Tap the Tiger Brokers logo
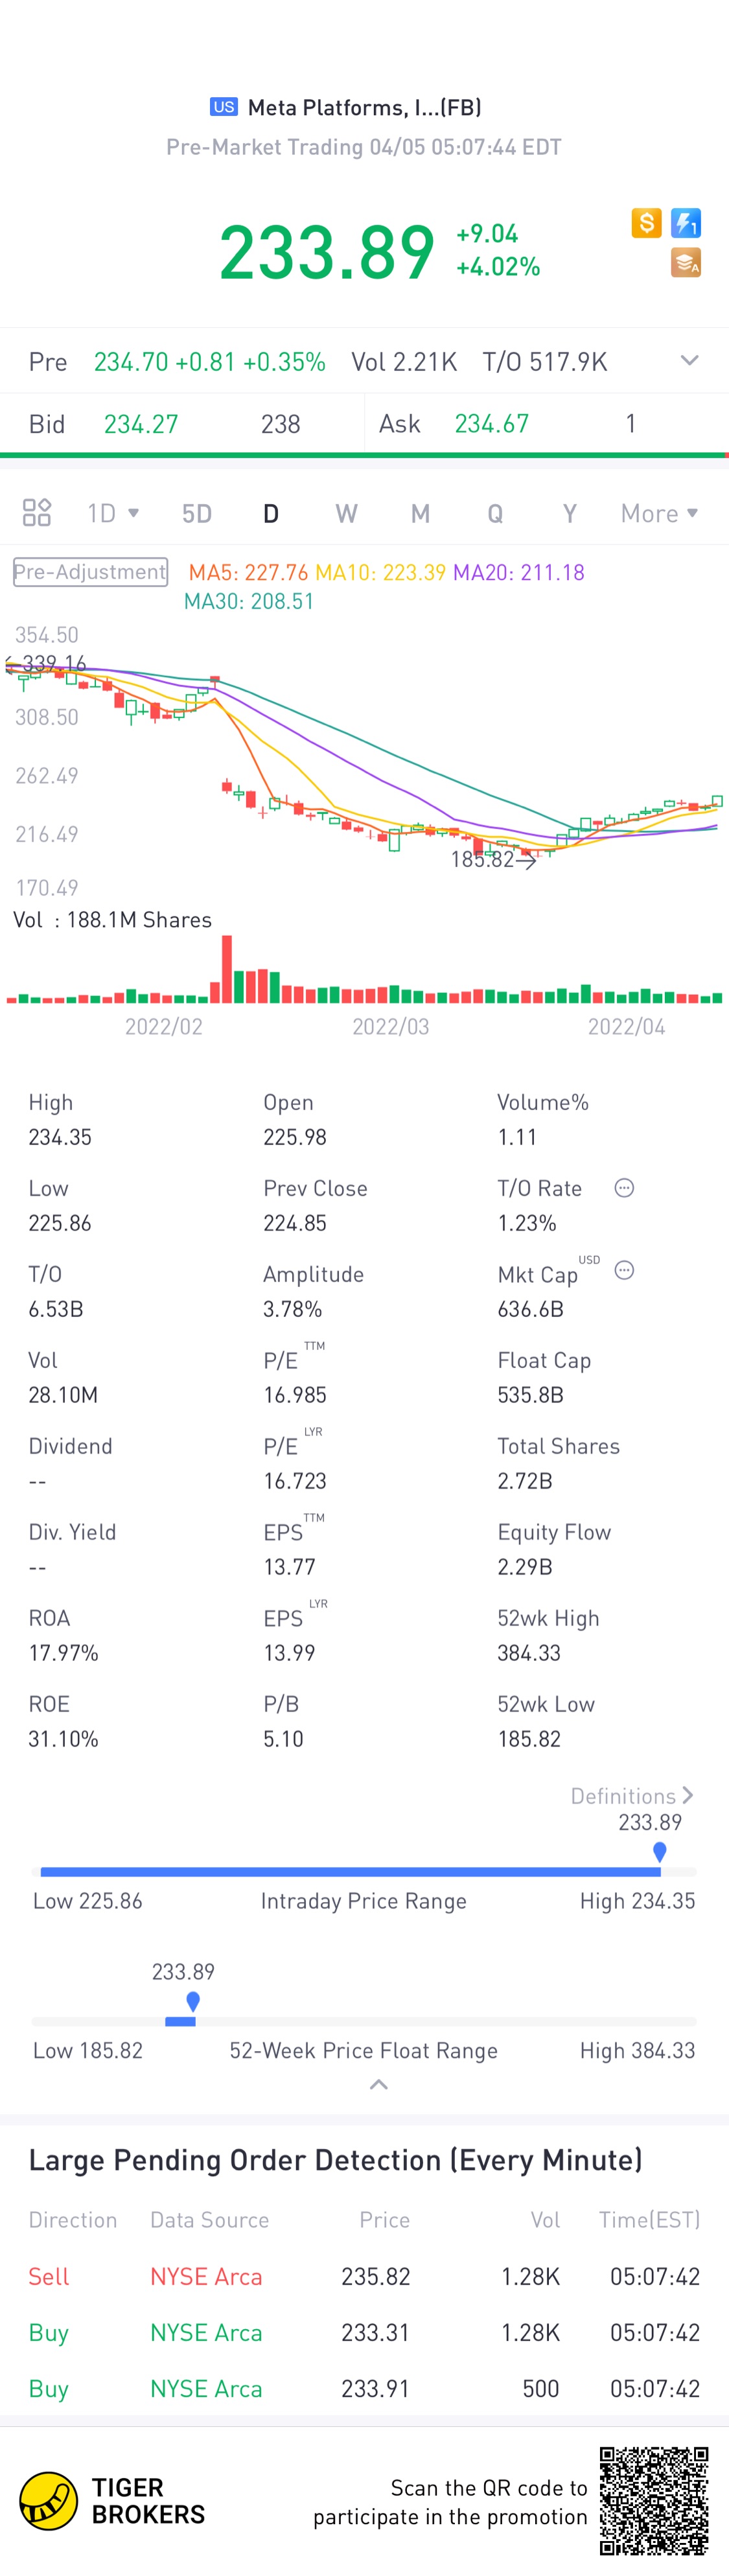729x2576 pixels. click(x=112, y=2501)
